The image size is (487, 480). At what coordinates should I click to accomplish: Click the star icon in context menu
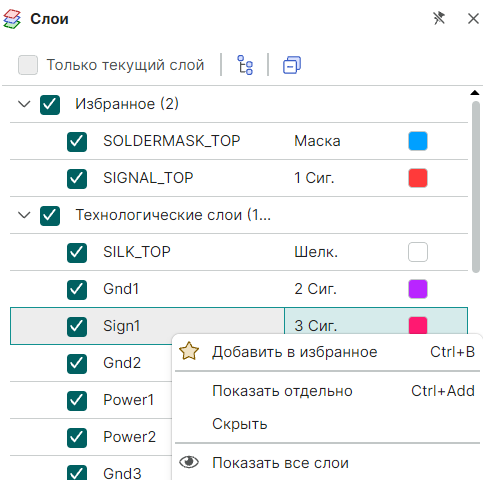pyautogui.click(x=189, y=351)
